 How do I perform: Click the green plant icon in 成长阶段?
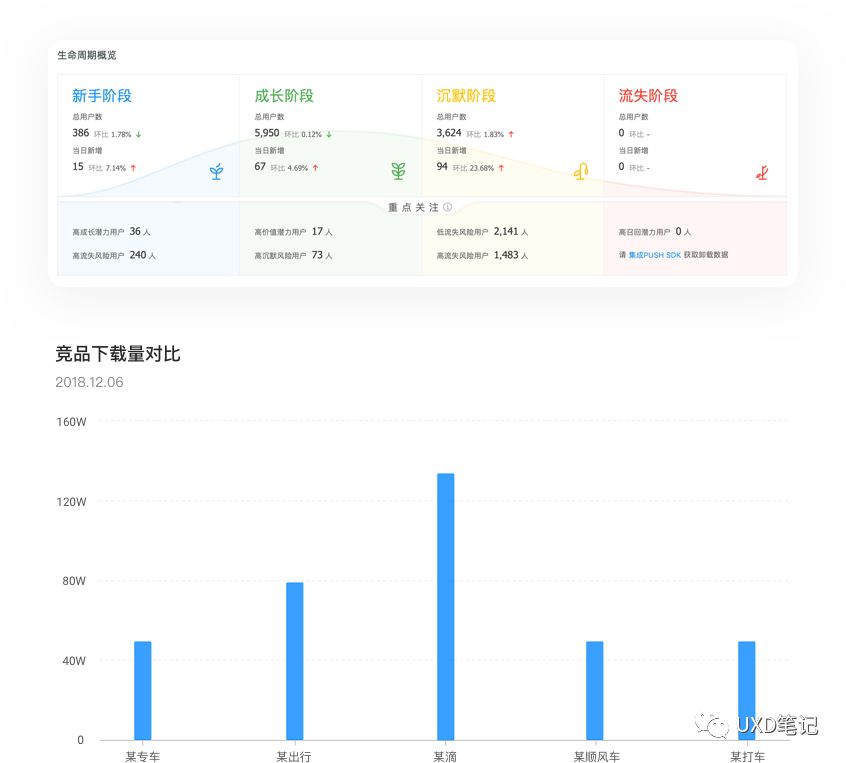point(398,172)
